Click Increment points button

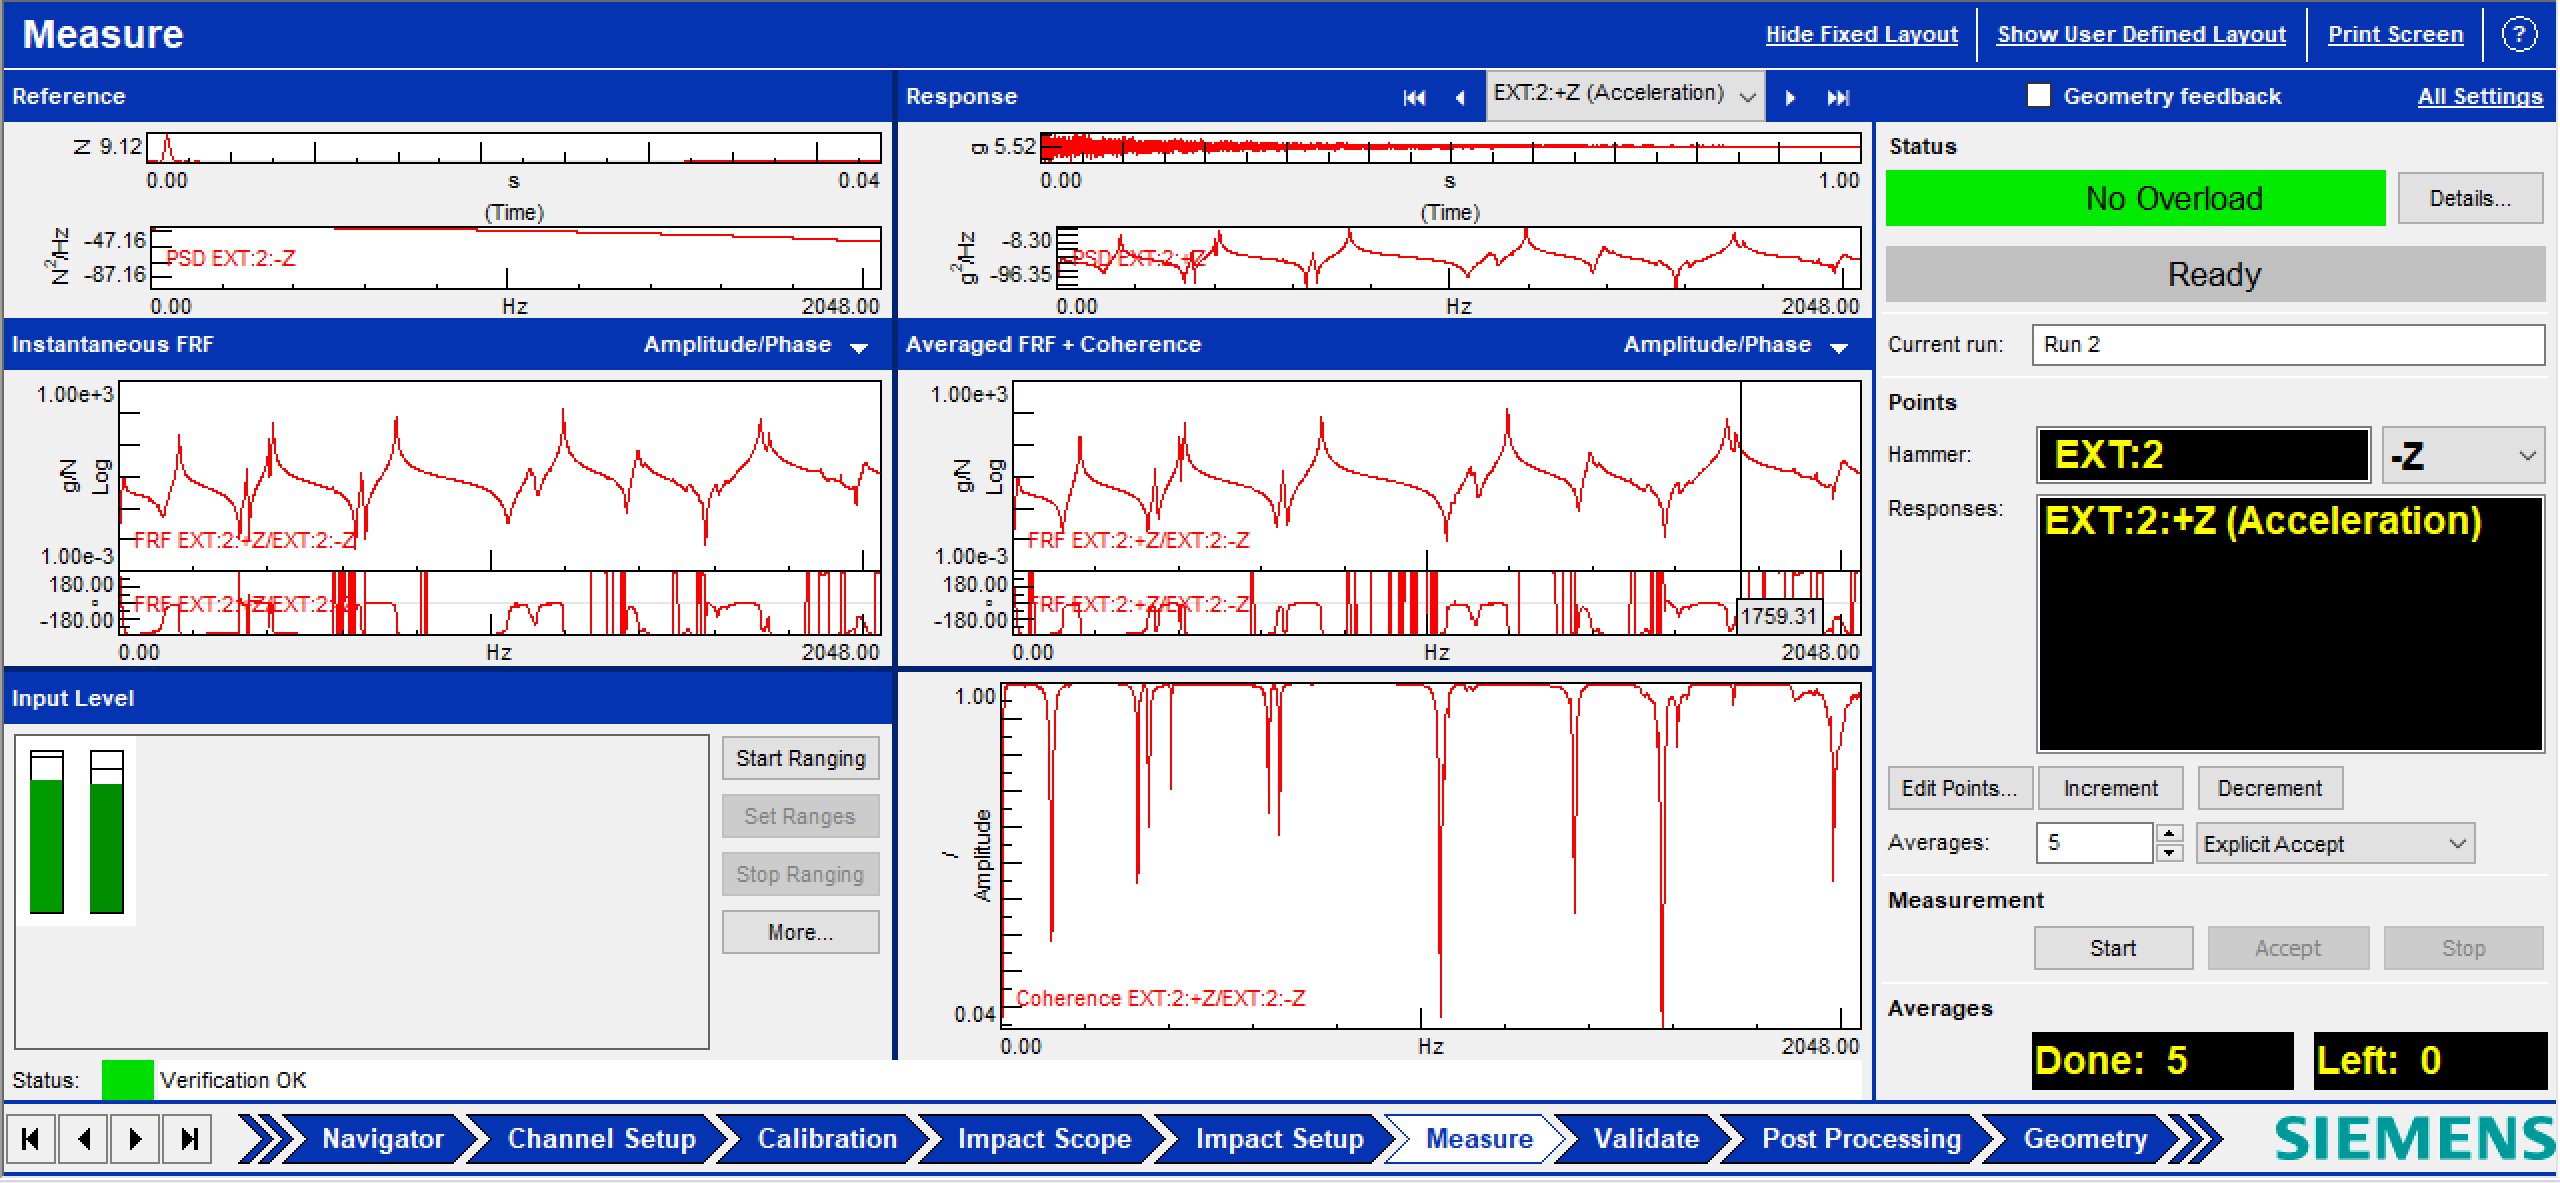(2110, 788)
